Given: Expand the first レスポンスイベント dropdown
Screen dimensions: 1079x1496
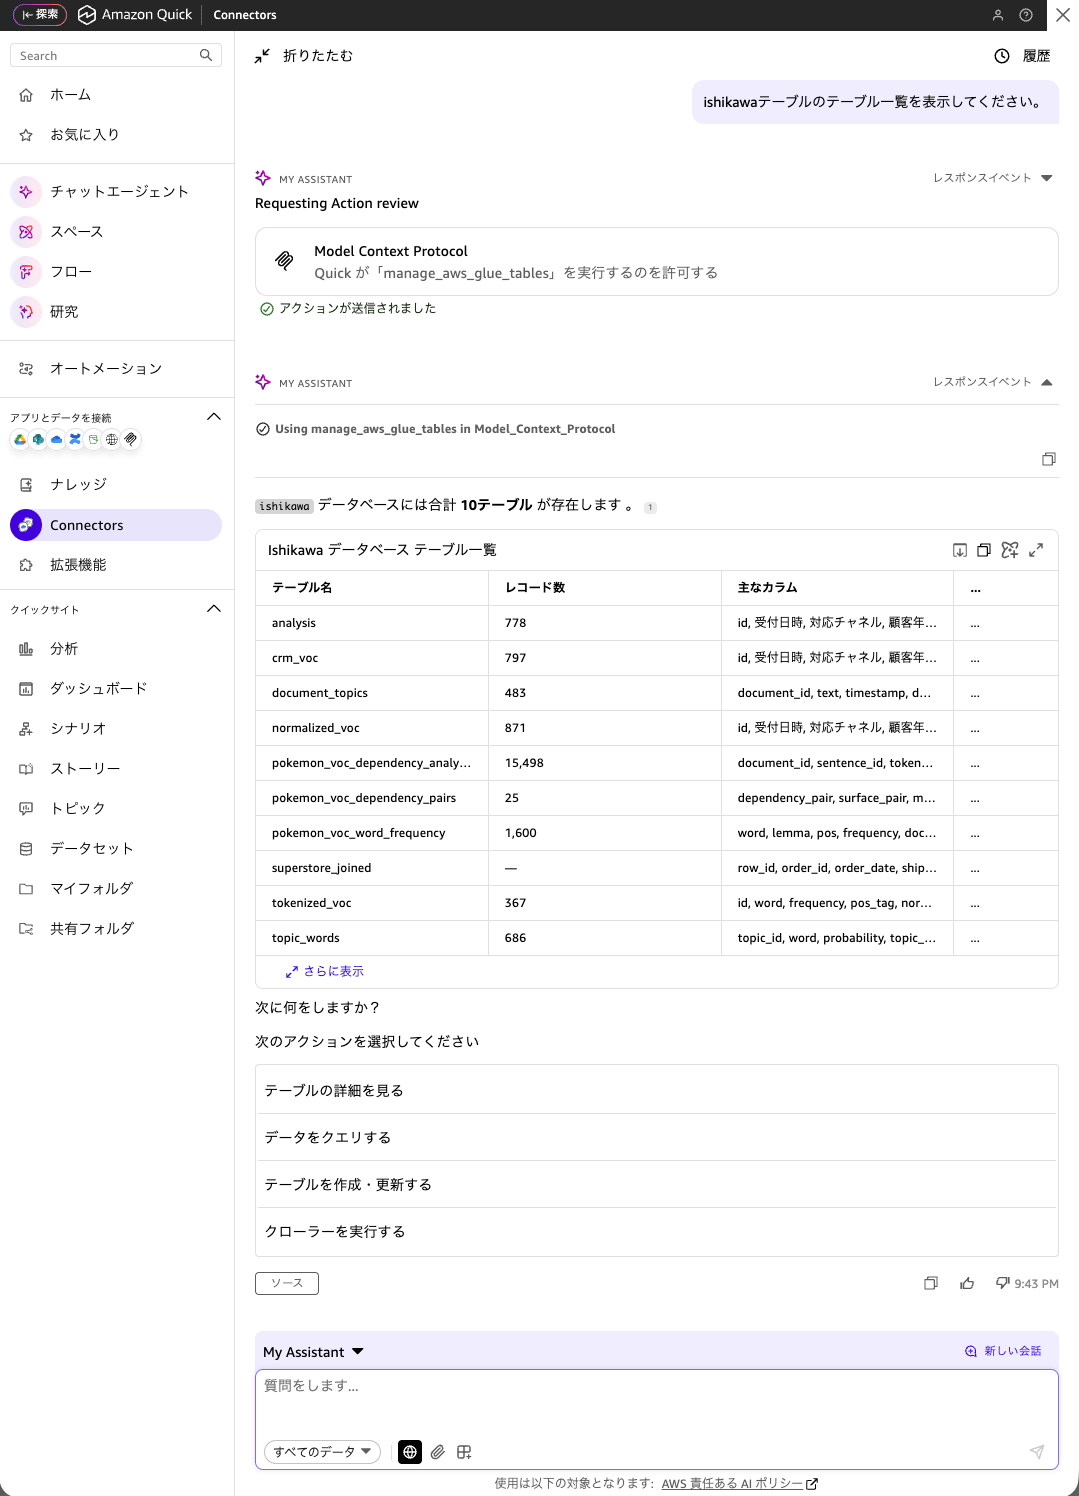Looking at the screenshot, I should pos(993,178).
